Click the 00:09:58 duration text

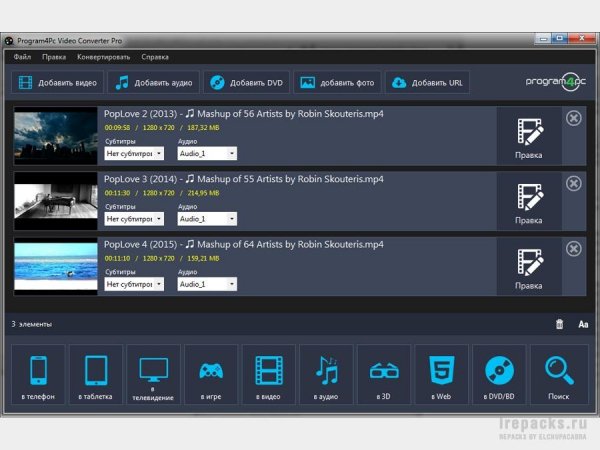pos(117,128)
